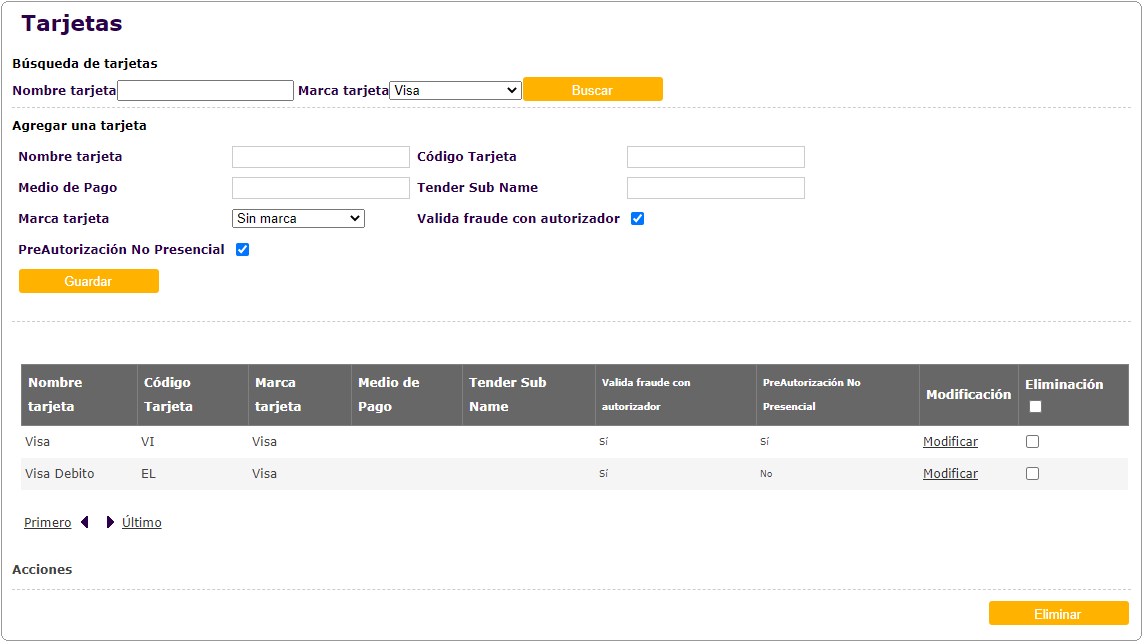Check the Eliminación box for Visa Debito
This screenshot has width=1144, height=642.
click(x=1033, y=473)
